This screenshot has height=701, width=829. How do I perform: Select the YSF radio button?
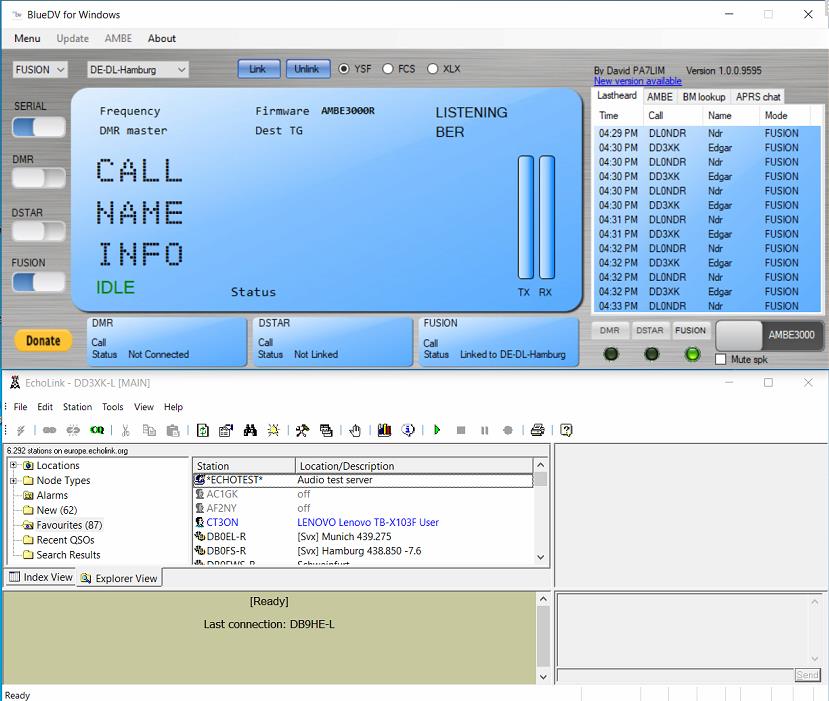tap(344, 69)
